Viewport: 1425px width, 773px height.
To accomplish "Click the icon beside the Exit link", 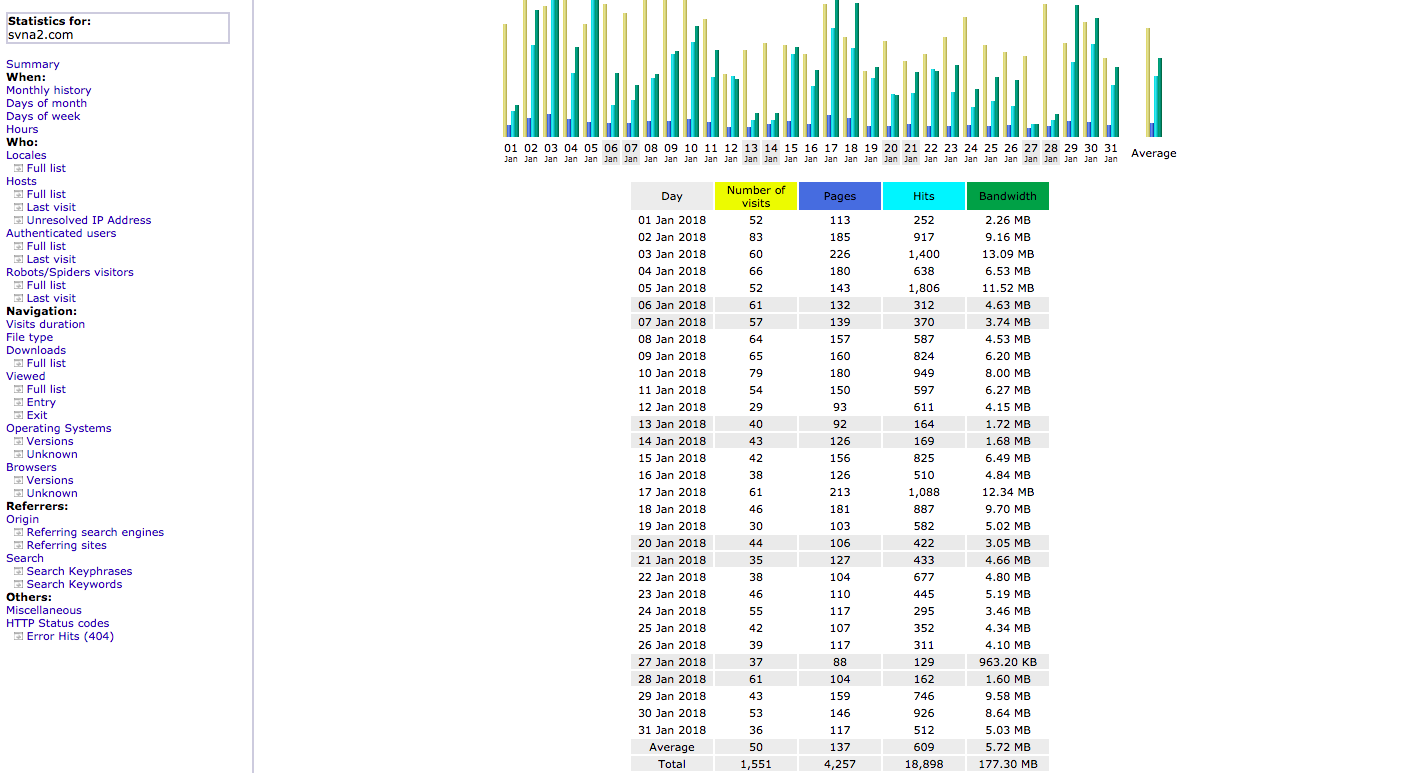I will (18, 415).
